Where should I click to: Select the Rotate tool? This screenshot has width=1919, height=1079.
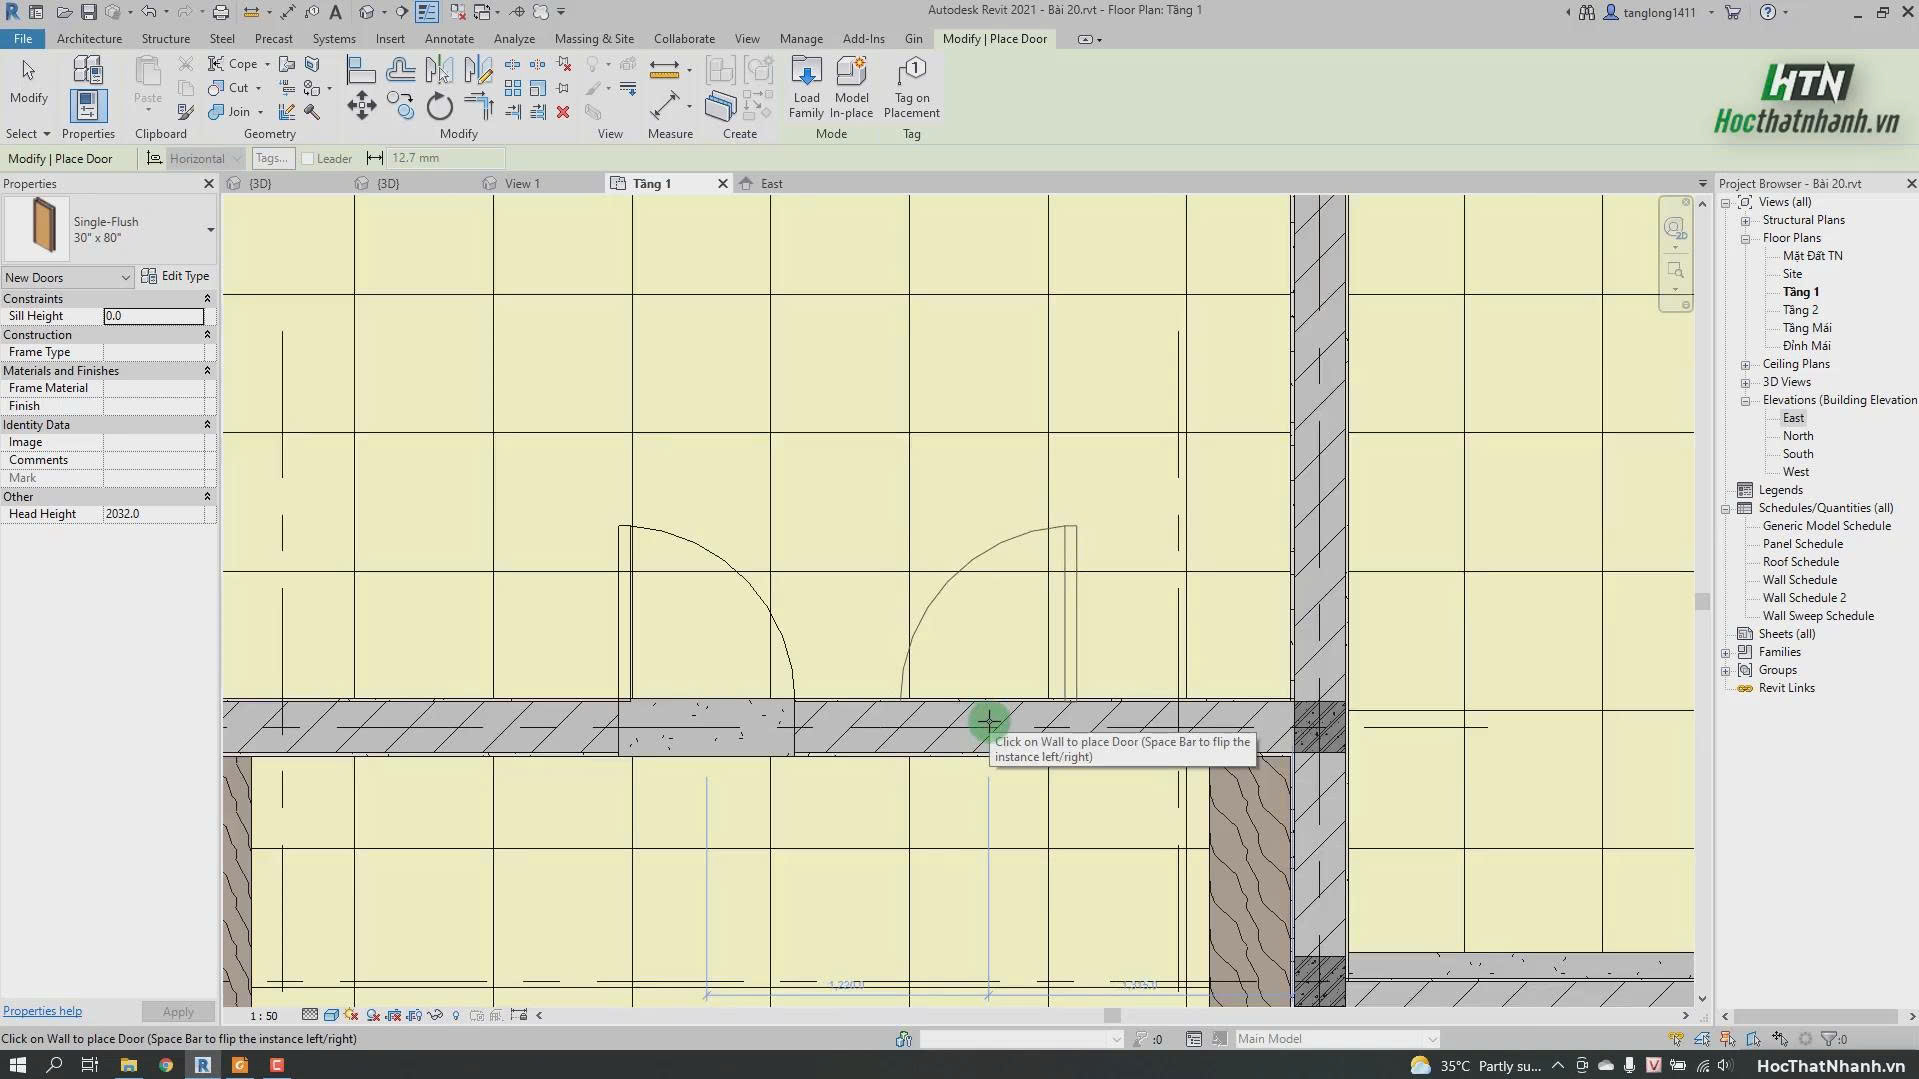(x=439, y=106)
